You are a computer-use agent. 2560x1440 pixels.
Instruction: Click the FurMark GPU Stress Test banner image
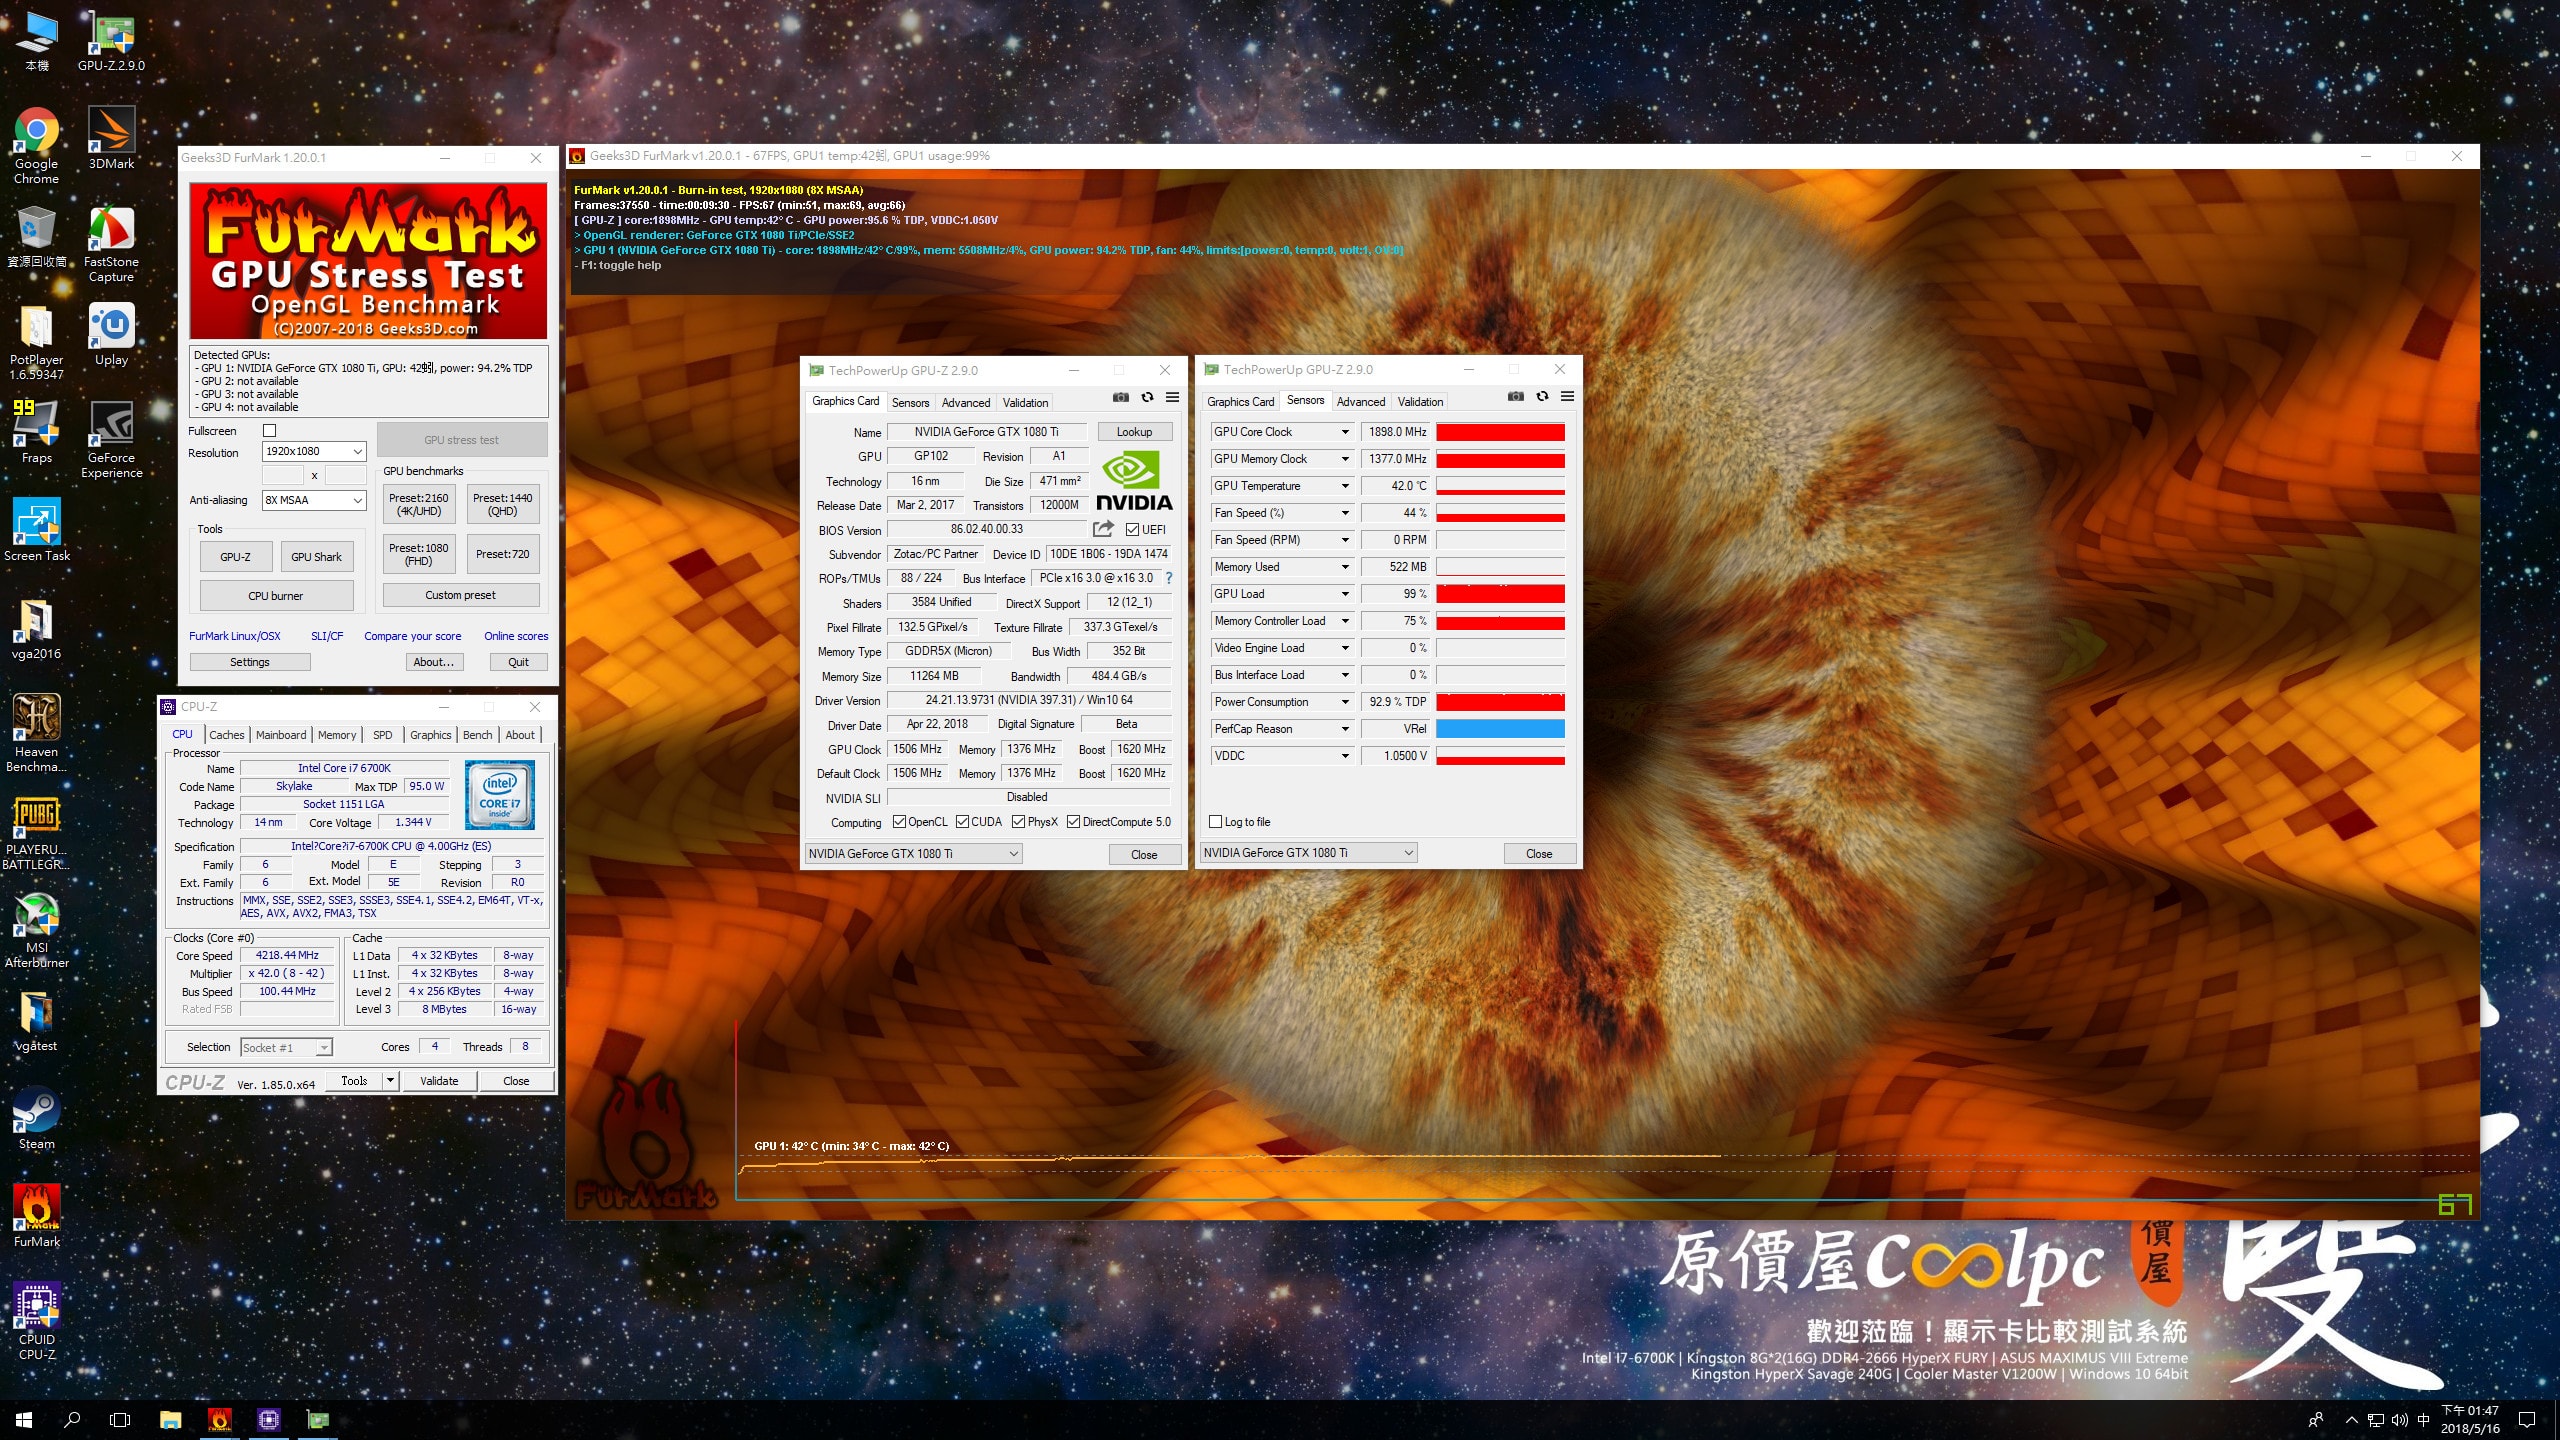click(x=368, y=261)
